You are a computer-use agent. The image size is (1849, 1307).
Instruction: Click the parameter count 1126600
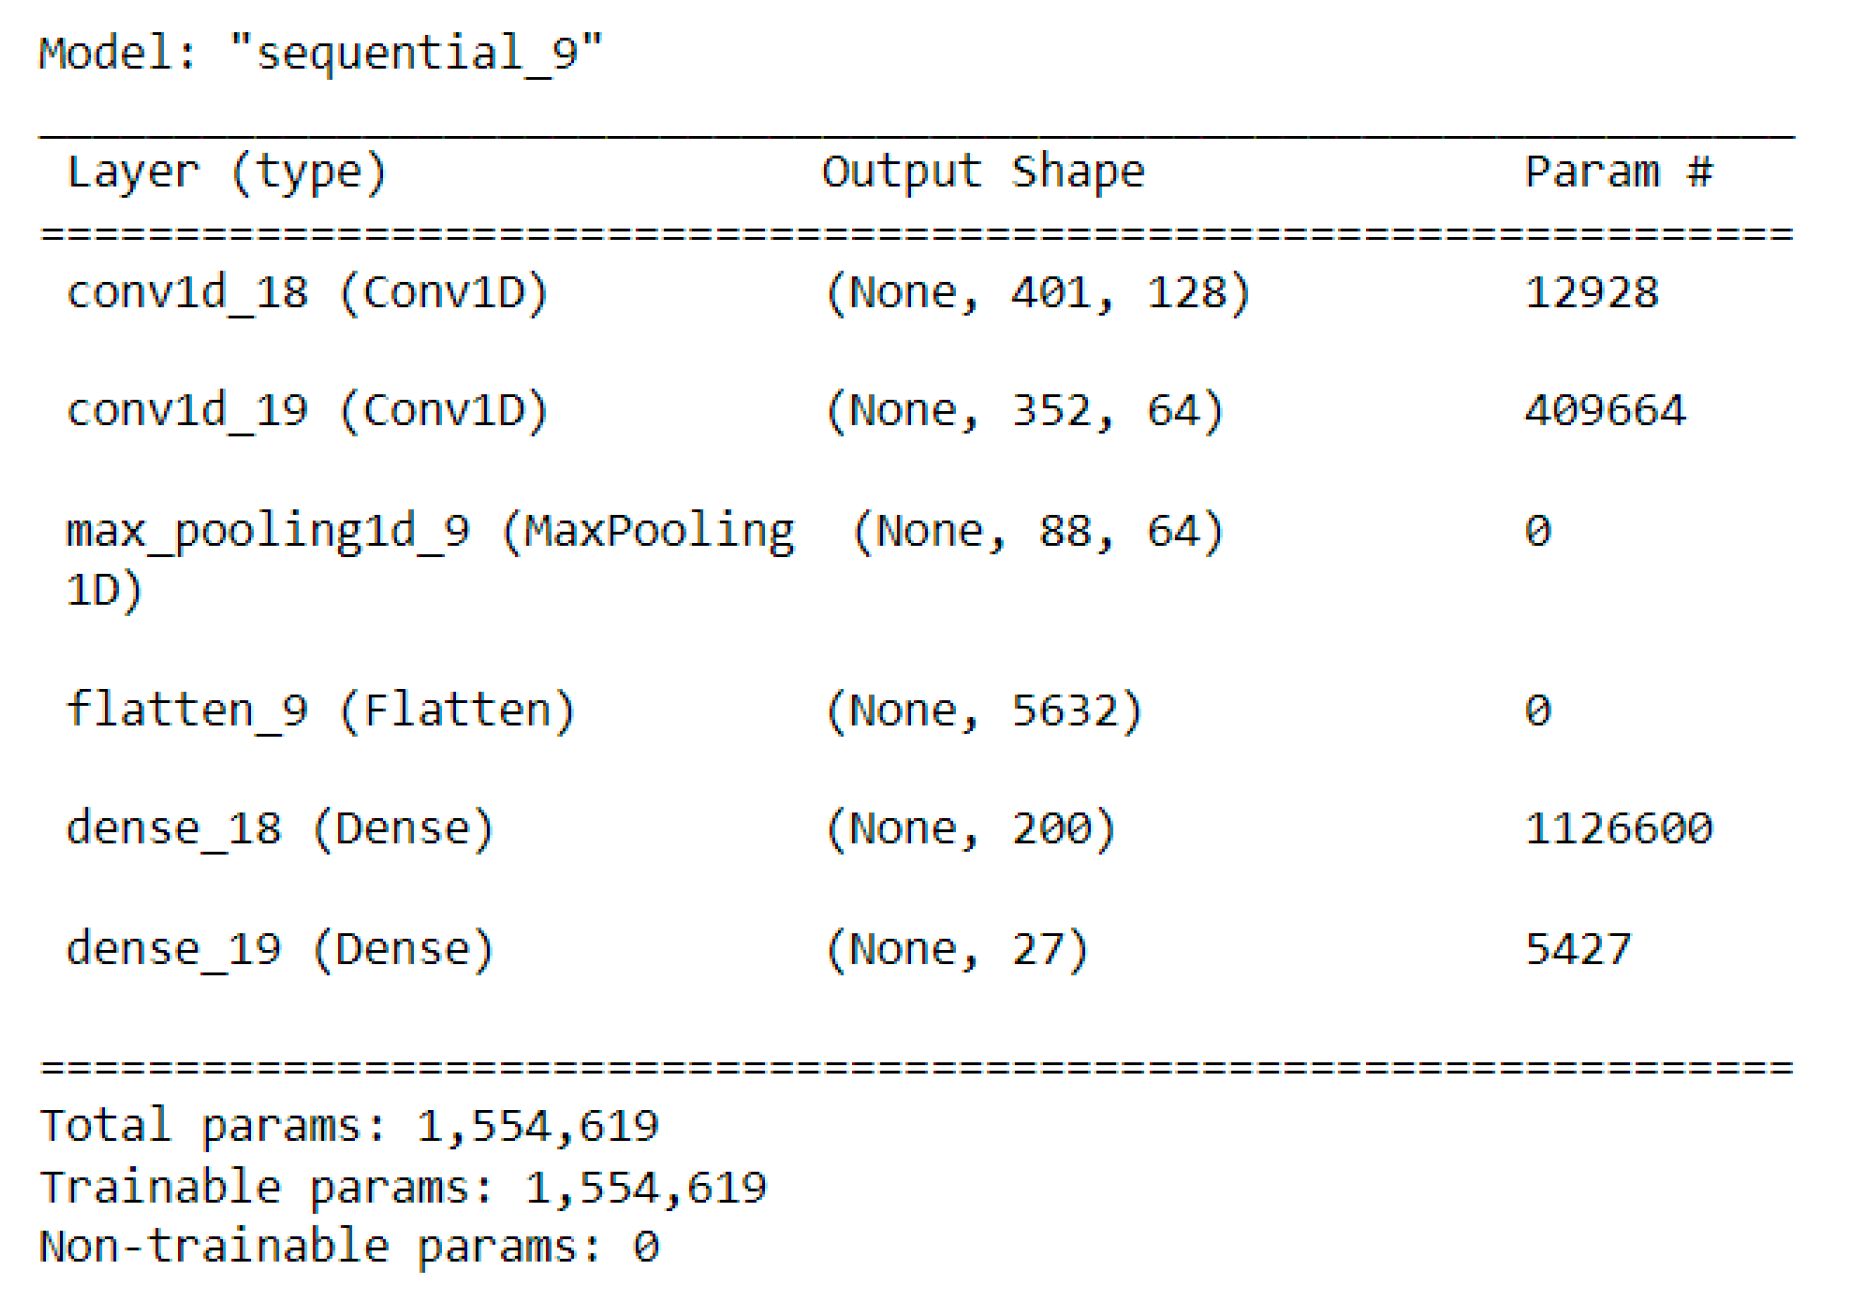point(1617,829)
